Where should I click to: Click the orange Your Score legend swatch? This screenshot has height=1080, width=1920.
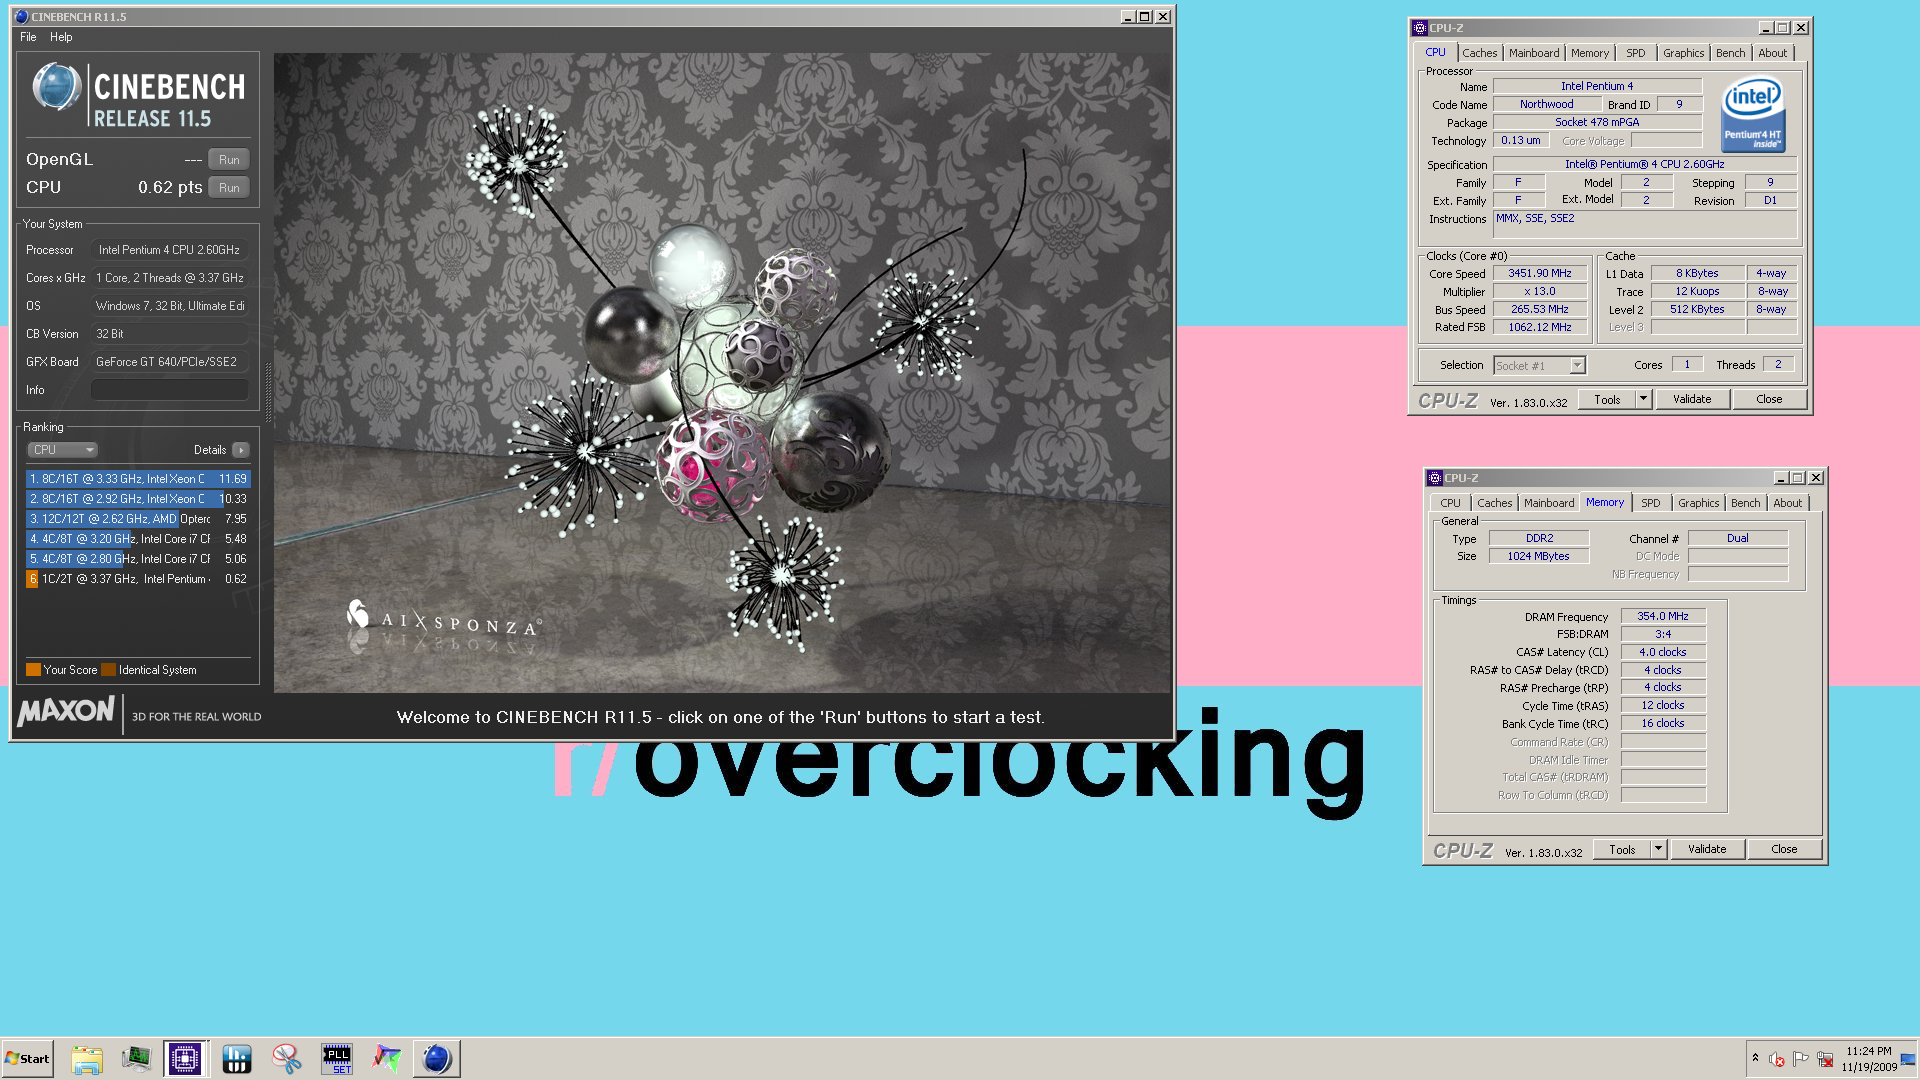(x=33, y=670)
